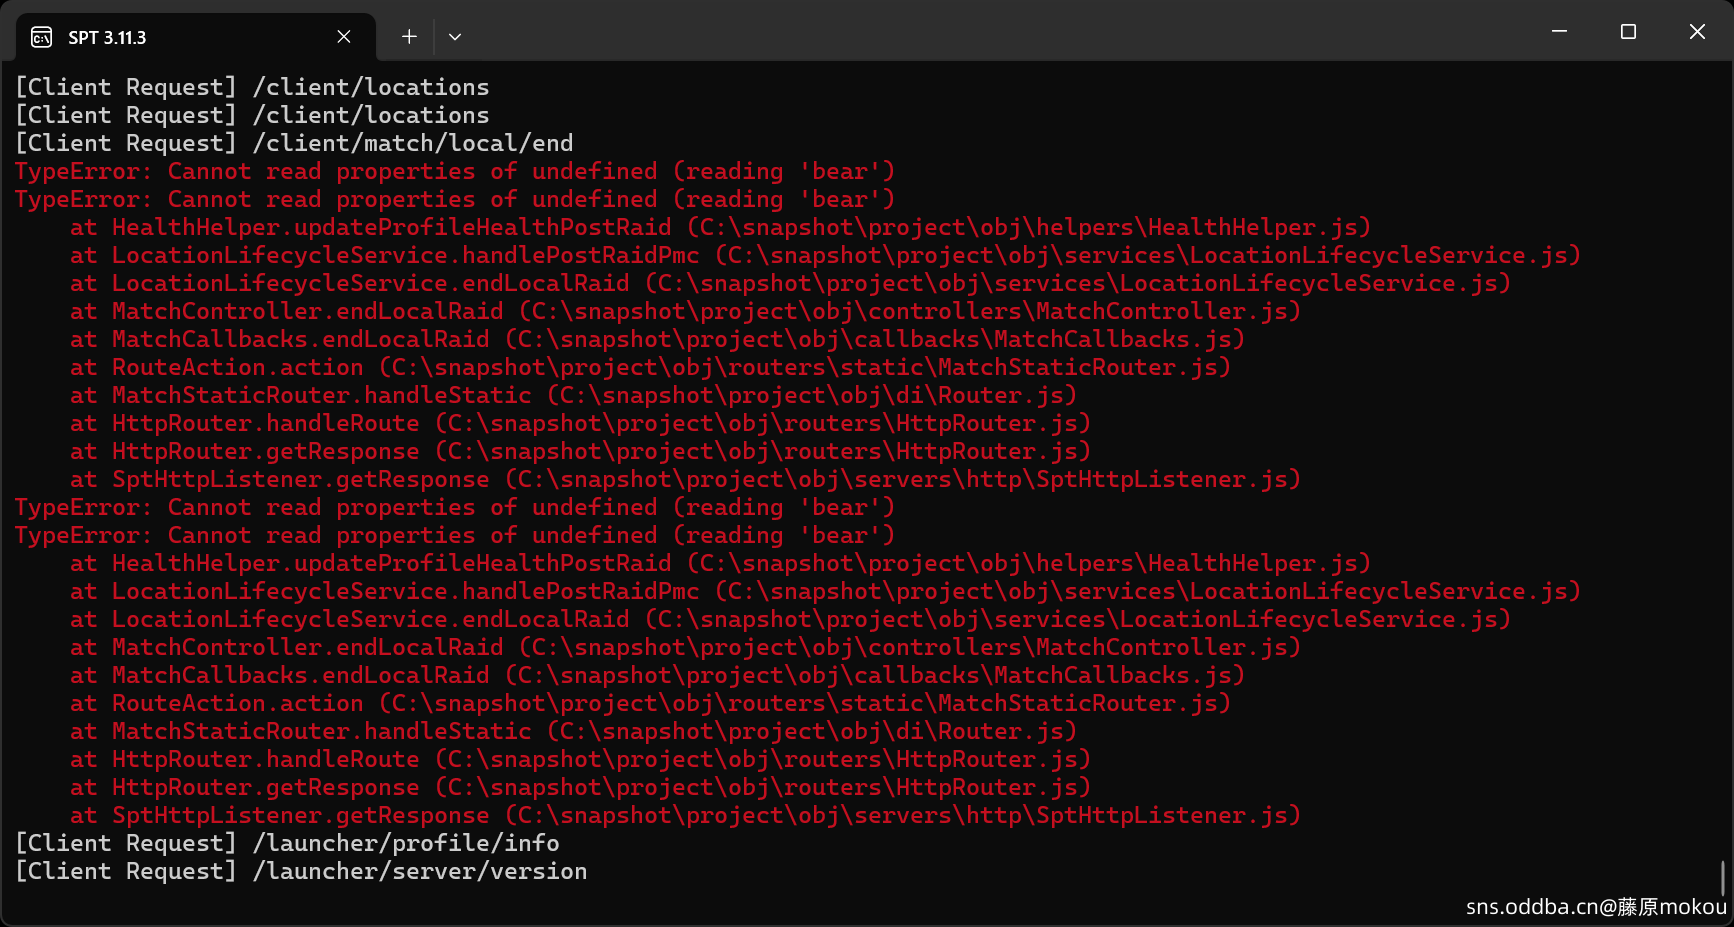The height and width of the screenshot is (927, 1734).
Task: Close the SPT 3.11.3 tab
Action: click(344, 37)
